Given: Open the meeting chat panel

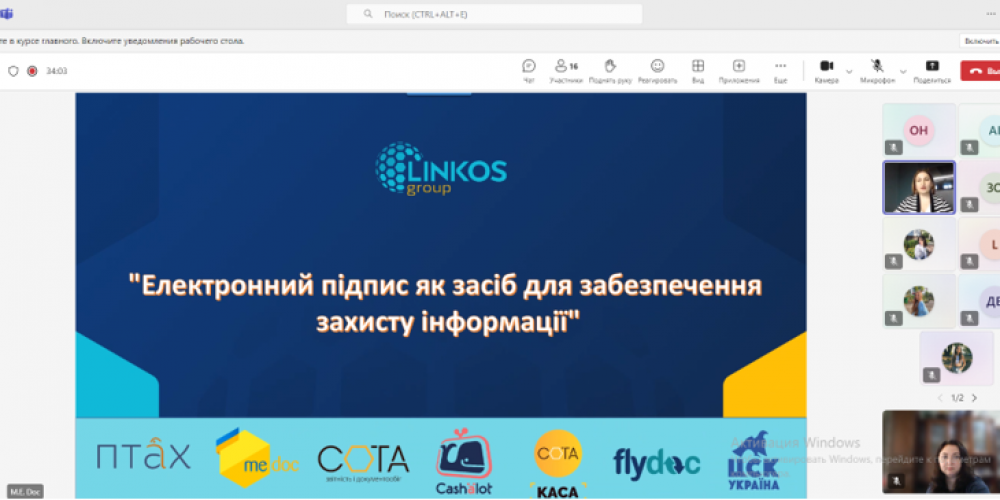Looking at the screenshot, I should [x=529, y=70].
